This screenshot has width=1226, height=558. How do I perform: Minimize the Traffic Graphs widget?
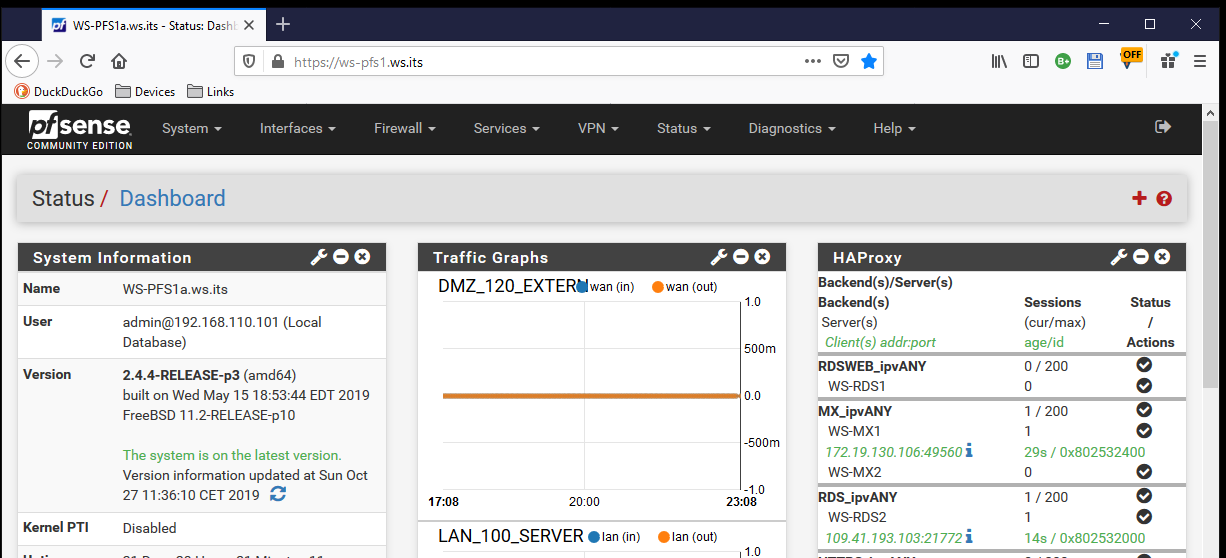point(741,257)
